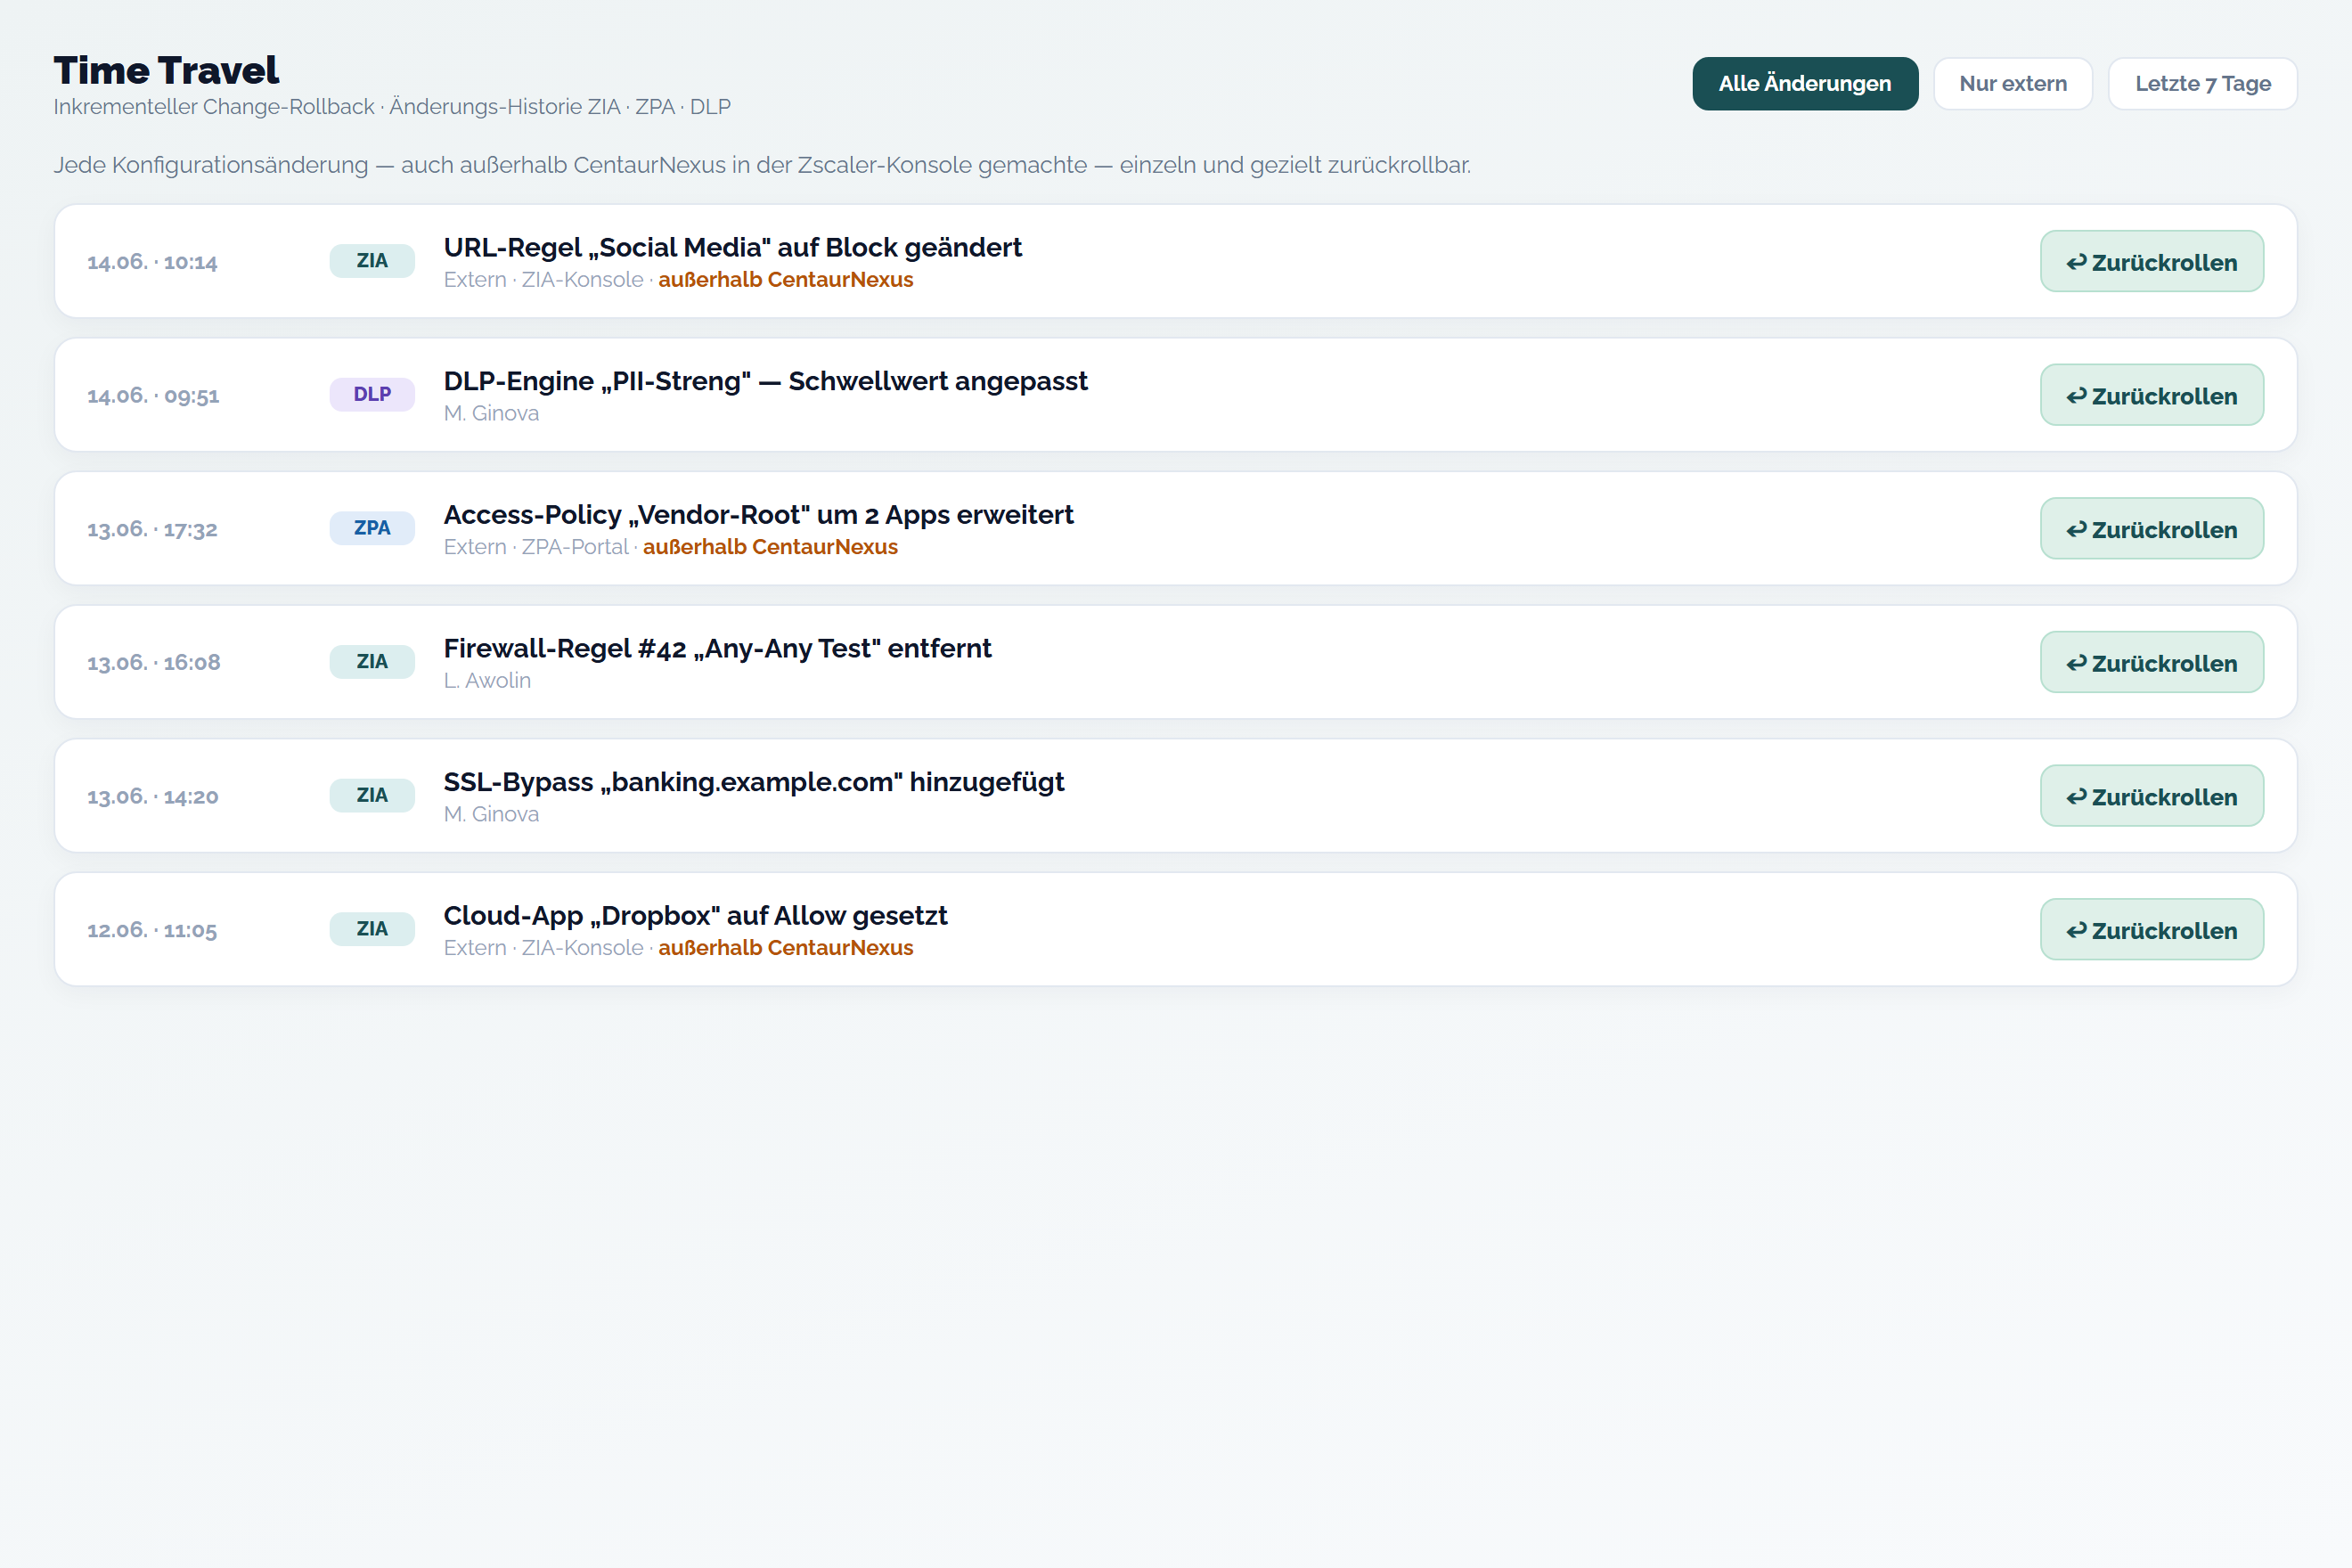Click ZIA badge on Dropbox row
This screenshot has height=1568, width=2352.
point(372,929)
